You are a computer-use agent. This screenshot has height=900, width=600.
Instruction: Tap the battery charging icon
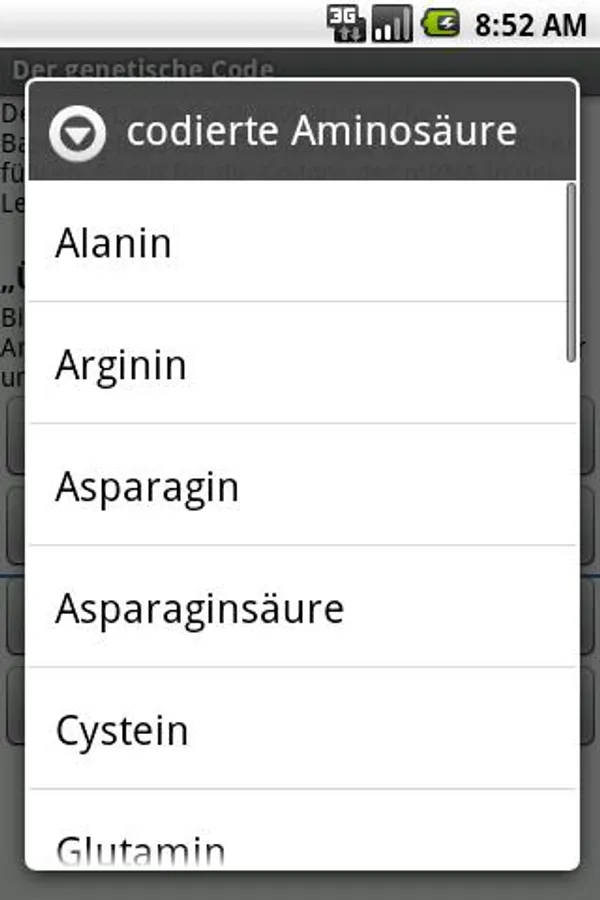(440, 23)
